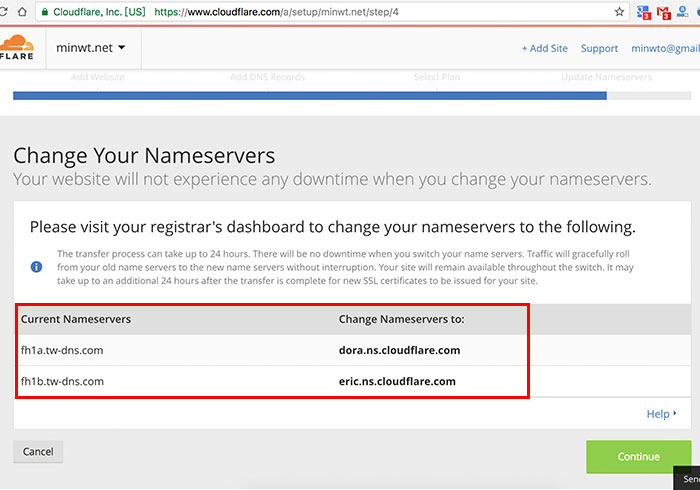700x490 pixels.
Task: Click the home icon in browser toolbar
Action: tap(22, 12)
